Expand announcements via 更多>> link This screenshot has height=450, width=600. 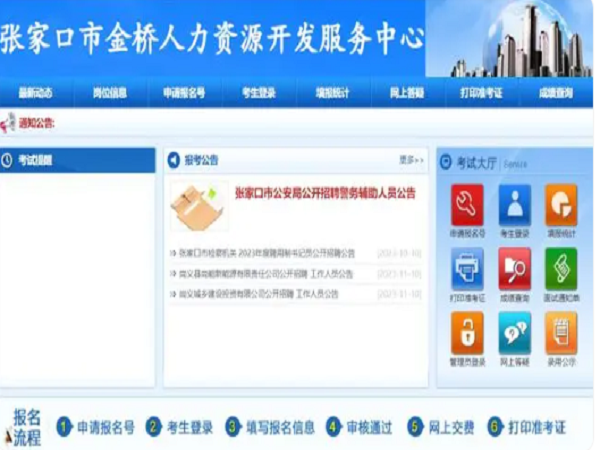pyautogui.click(x=411, y=160)
